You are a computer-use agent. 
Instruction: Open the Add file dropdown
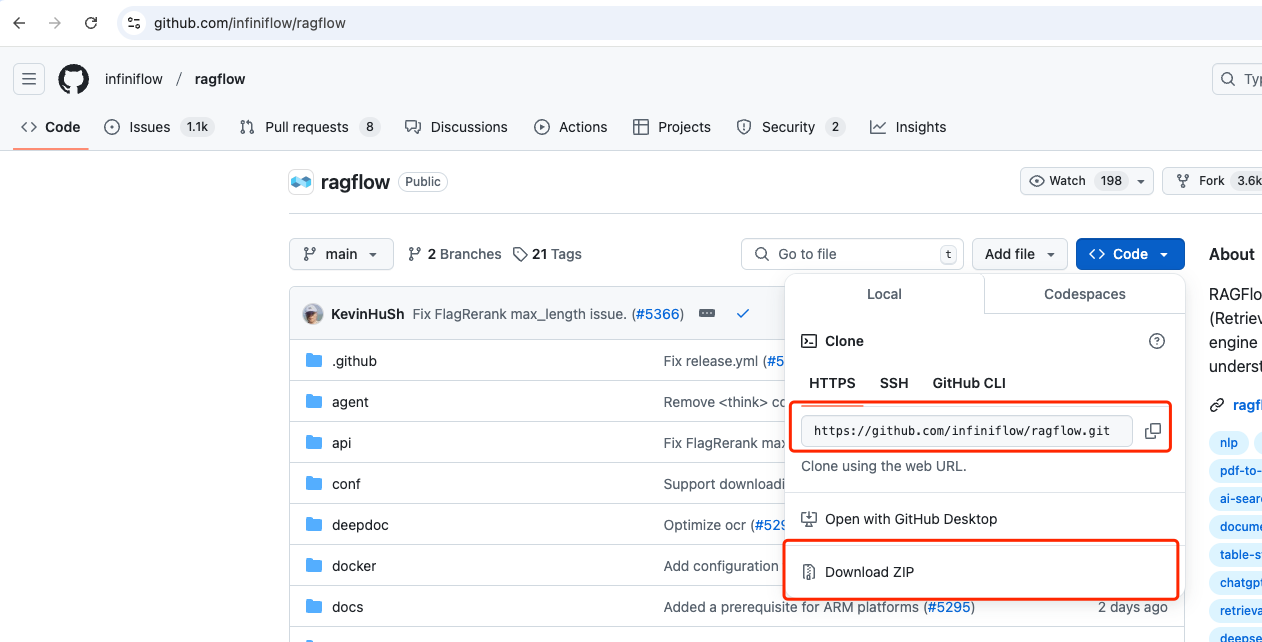[1019, 254]
